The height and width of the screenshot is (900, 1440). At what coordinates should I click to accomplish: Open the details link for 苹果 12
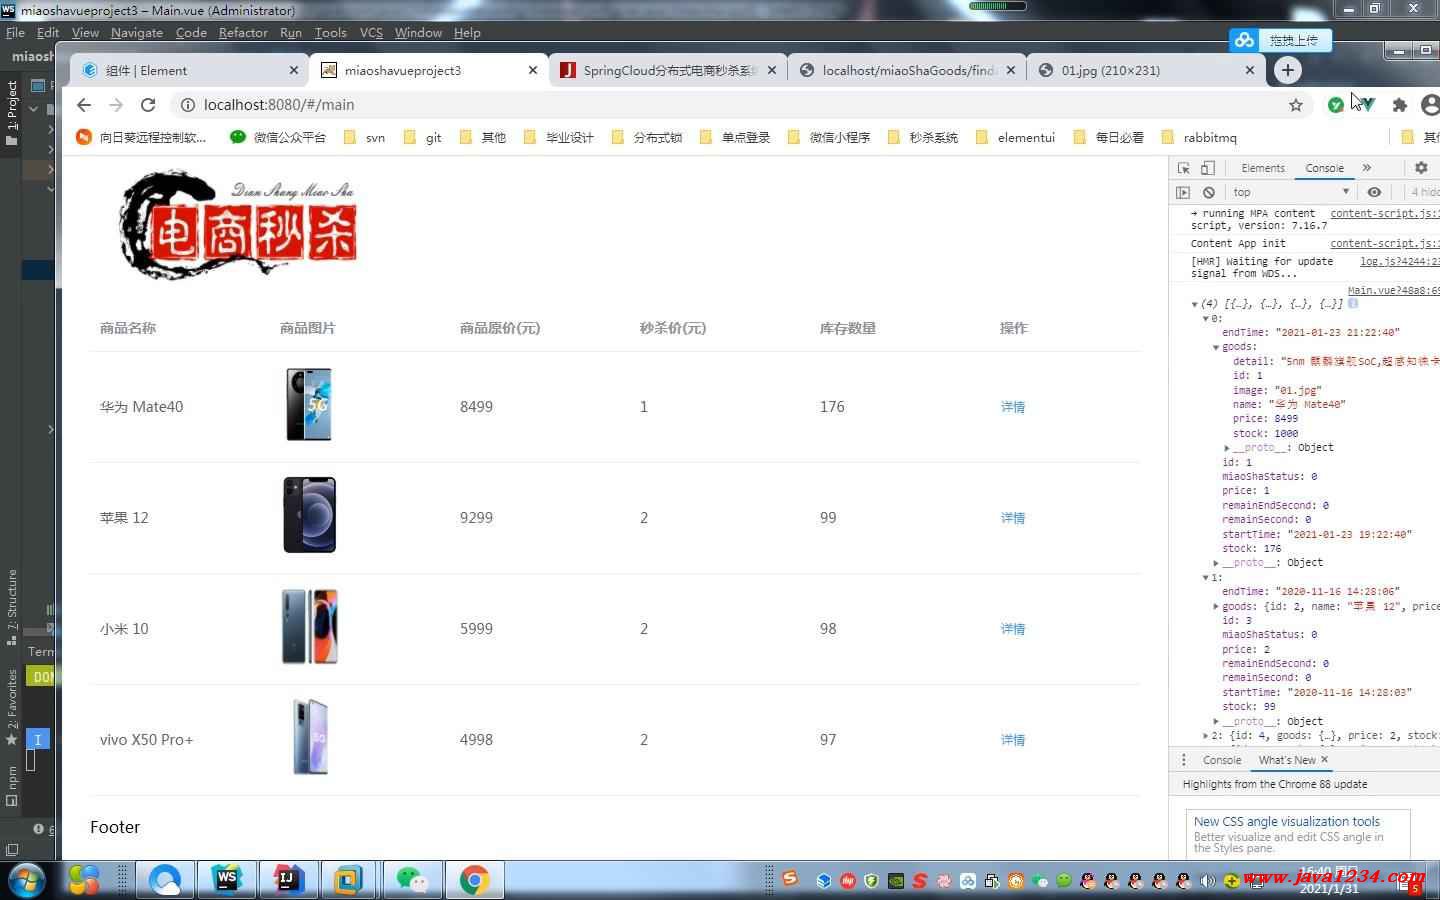(x=1013, y=518)
